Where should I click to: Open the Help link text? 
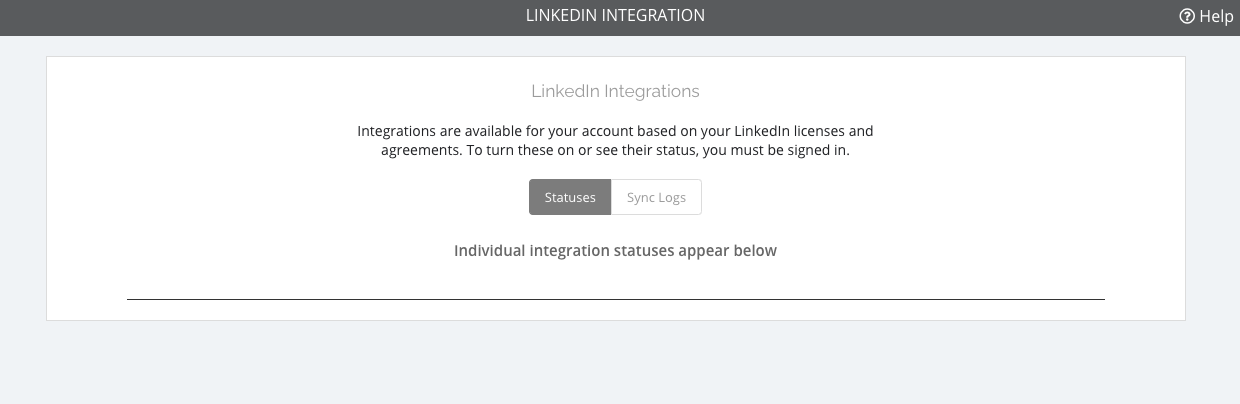[1216, 16]
